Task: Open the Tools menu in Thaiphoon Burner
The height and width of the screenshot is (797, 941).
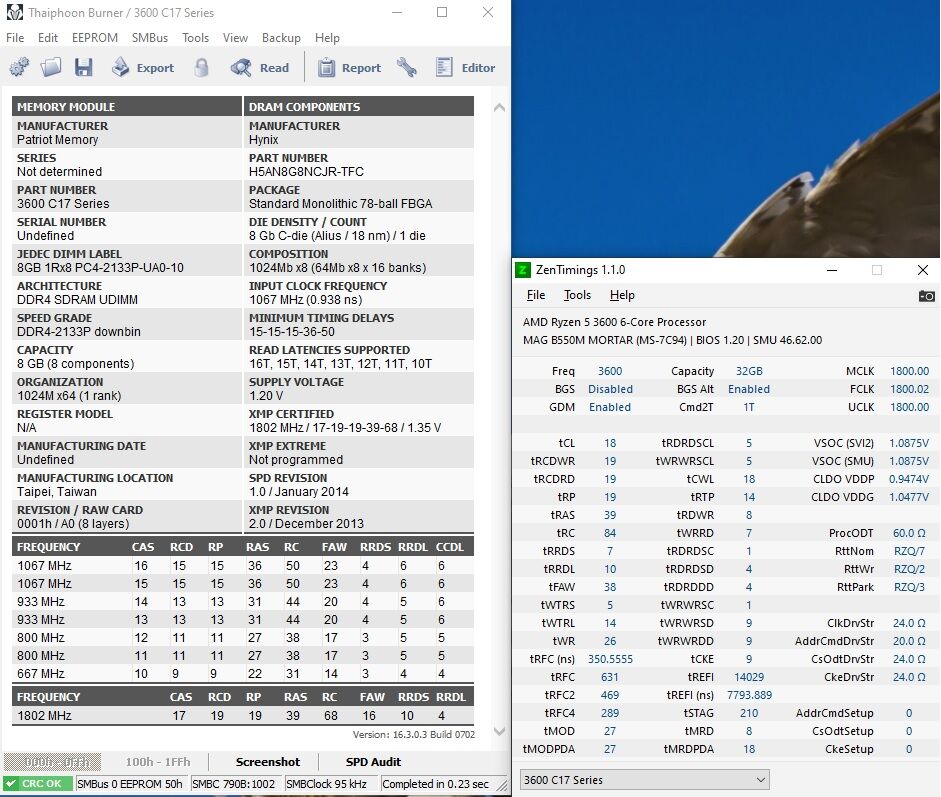Action: (196, 38)
